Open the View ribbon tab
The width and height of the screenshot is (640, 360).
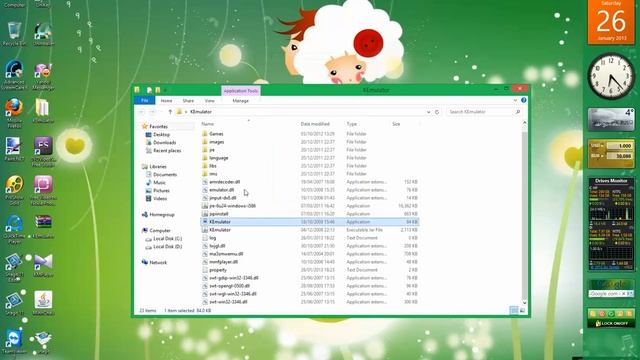point(209,100)
